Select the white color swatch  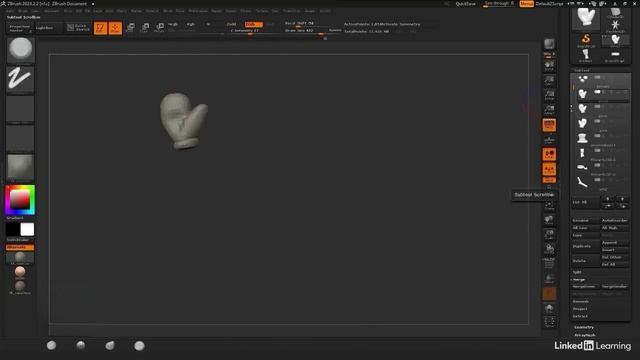click(x=27, y=229)
